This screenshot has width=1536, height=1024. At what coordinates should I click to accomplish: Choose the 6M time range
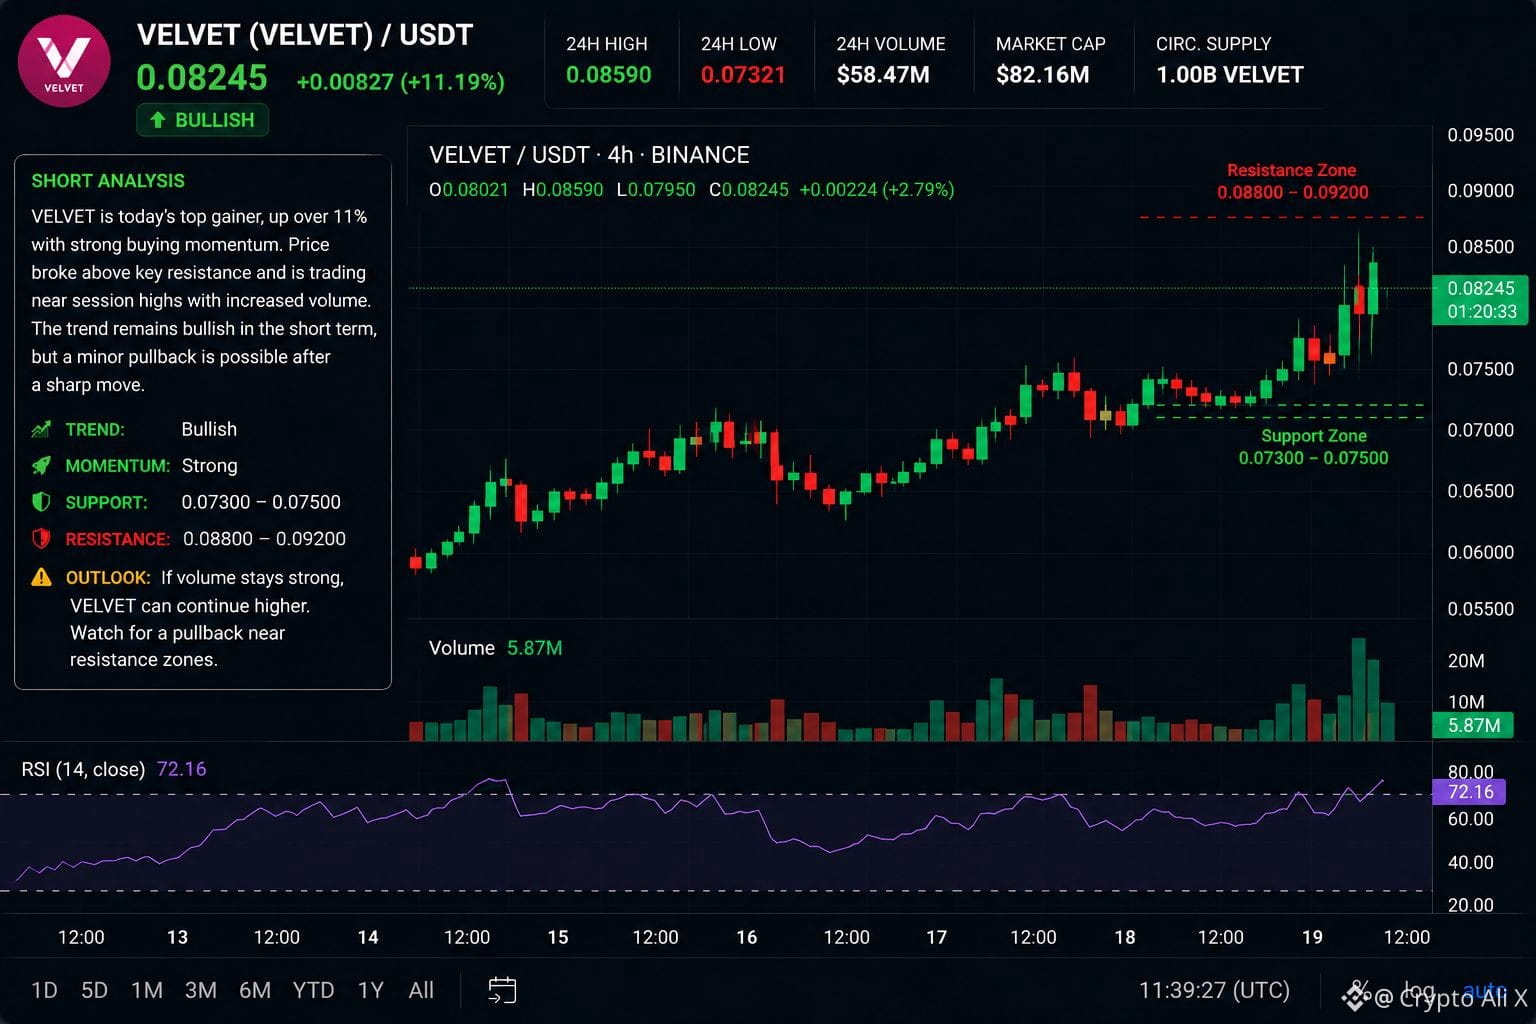[x=255, y=990]
